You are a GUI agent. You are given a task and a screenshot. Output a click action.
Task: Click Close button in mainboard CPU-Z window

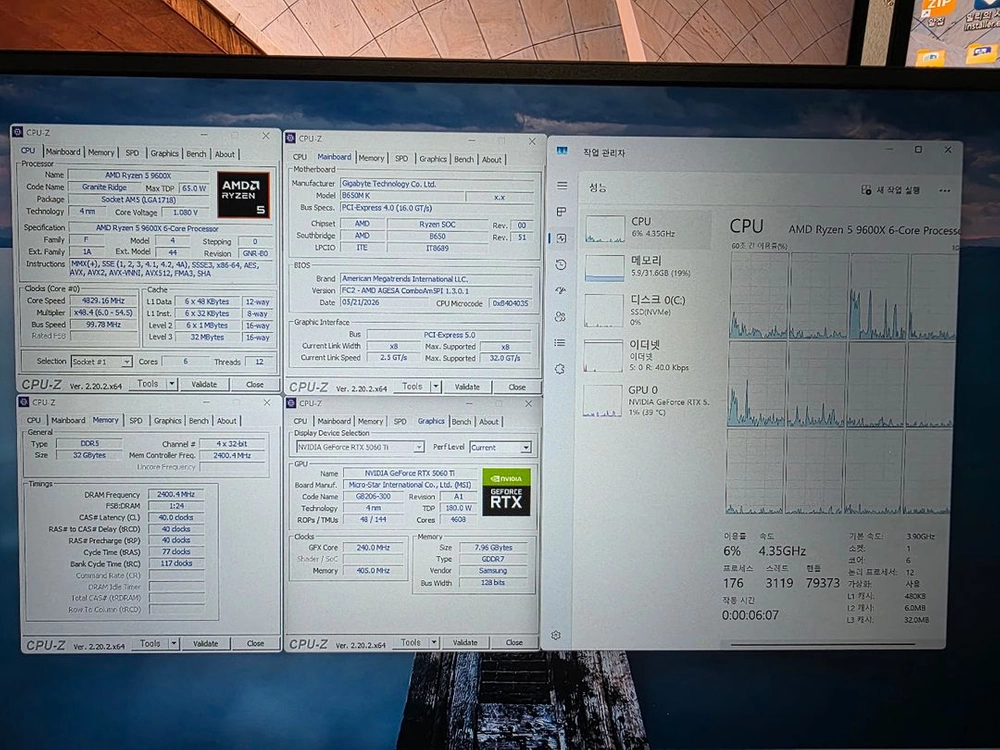pyautogui.click(x=517, y=386)
